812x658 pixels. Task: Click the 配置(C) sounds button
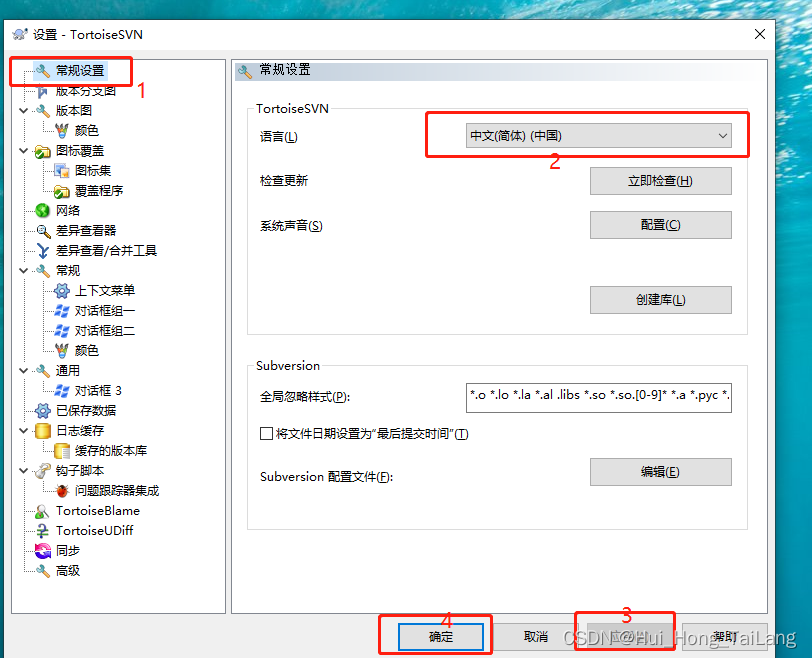[661, 225]
